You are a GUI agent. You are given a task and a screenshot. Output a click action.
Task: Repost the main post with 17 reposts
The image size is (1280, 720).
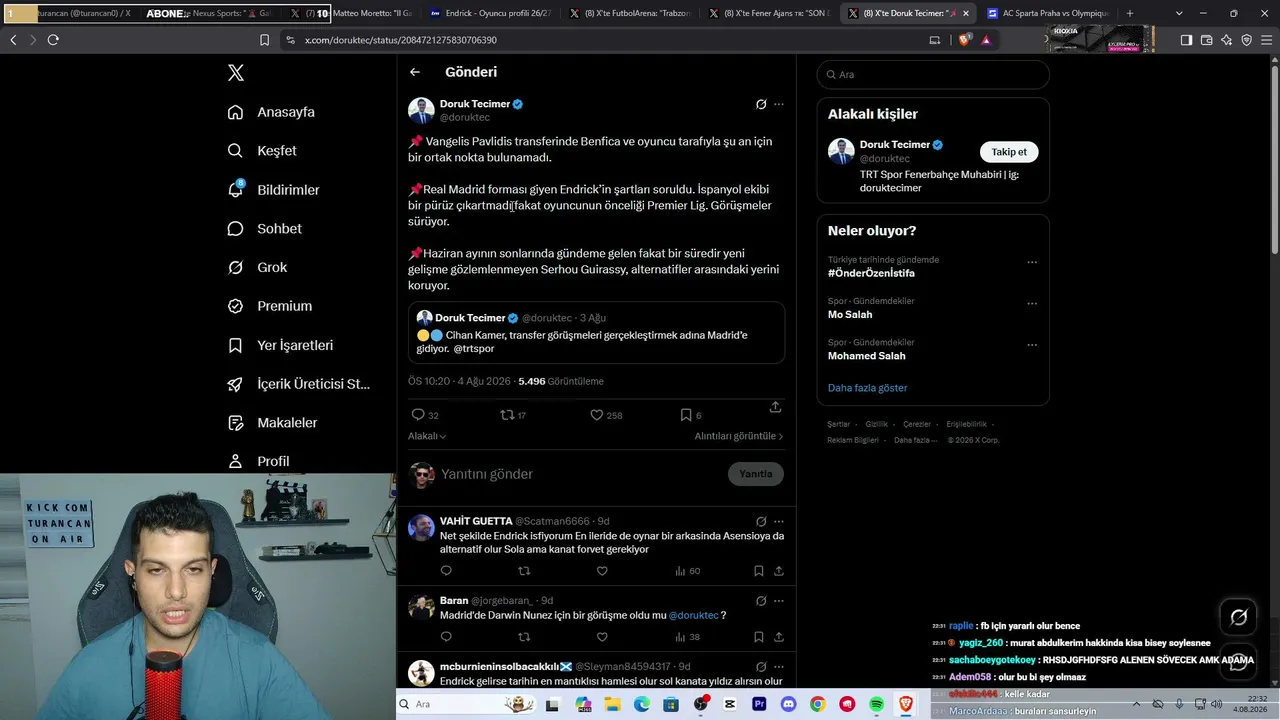point(512,415)
